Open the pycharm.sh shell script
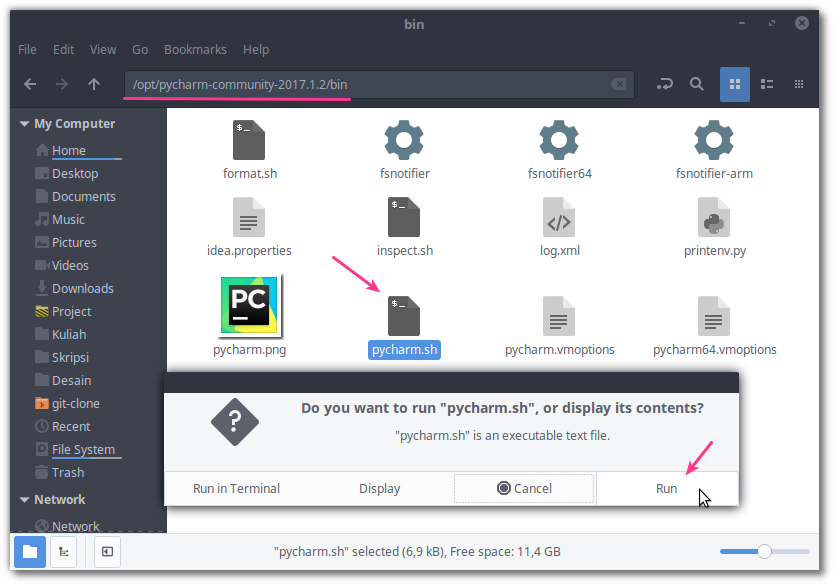Screen dimensions: 835x586 (404, 313)
